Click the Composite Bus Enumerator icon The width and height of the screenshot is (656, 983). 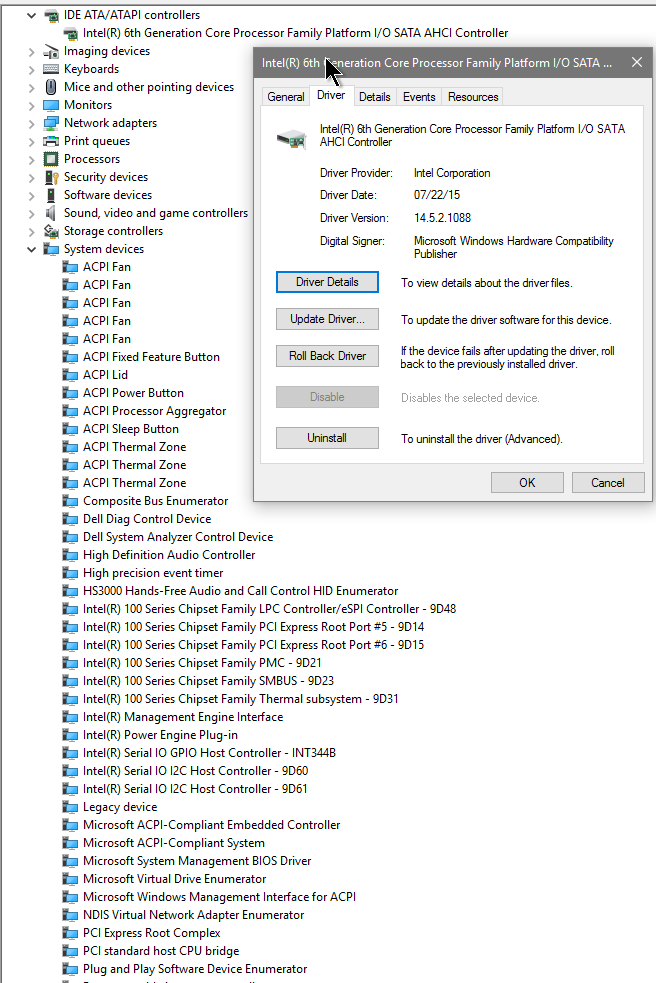click(70, 501)
